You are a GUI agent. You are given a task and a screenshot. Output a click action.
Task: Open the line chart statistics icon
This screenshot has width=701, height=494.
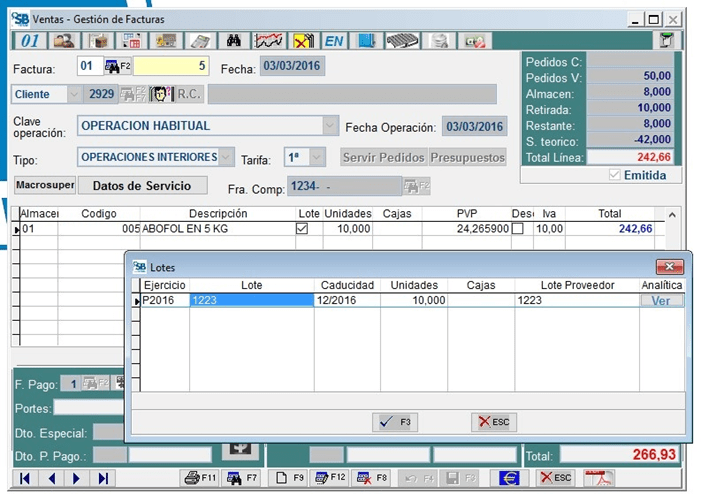click(x=268, y=41)
